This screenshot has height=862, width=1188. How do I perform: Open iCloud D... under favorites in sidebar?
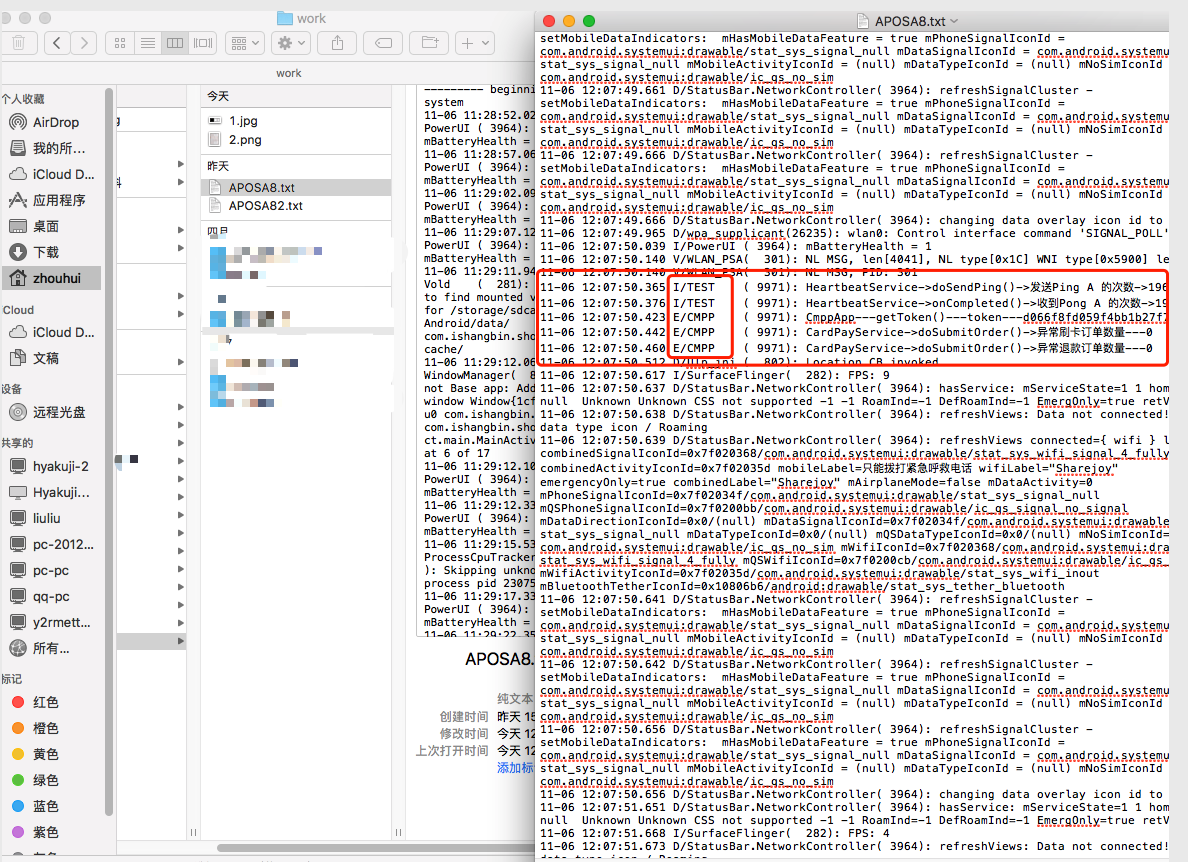click(x=54, y=173)
